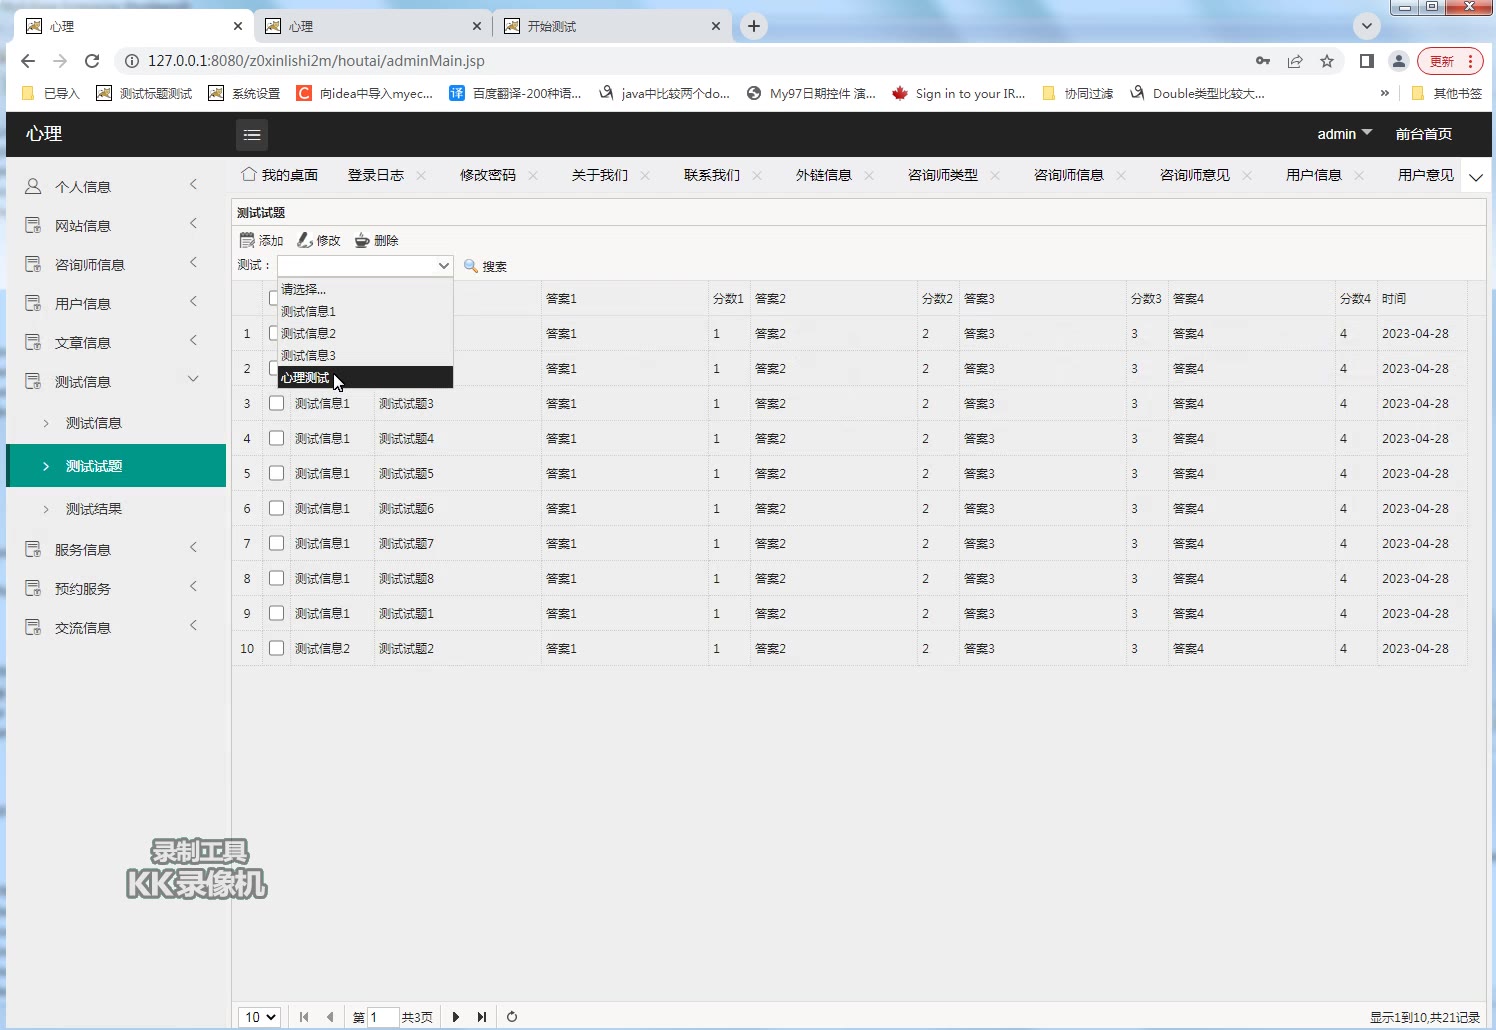Viewport: 1496px width, 1030px height.
Task: Tick the checkbox in row 7
Action: pos(277,543)
